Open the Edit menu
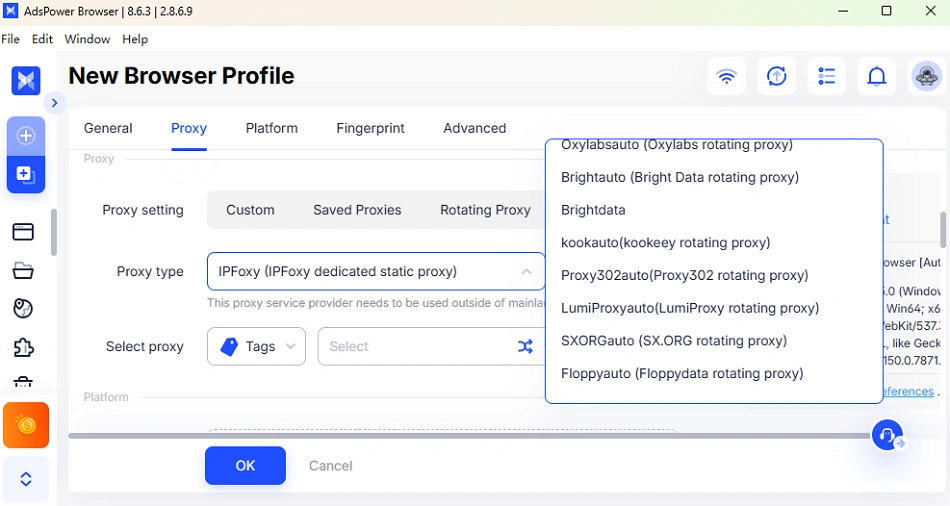 (x=42, y=39)
